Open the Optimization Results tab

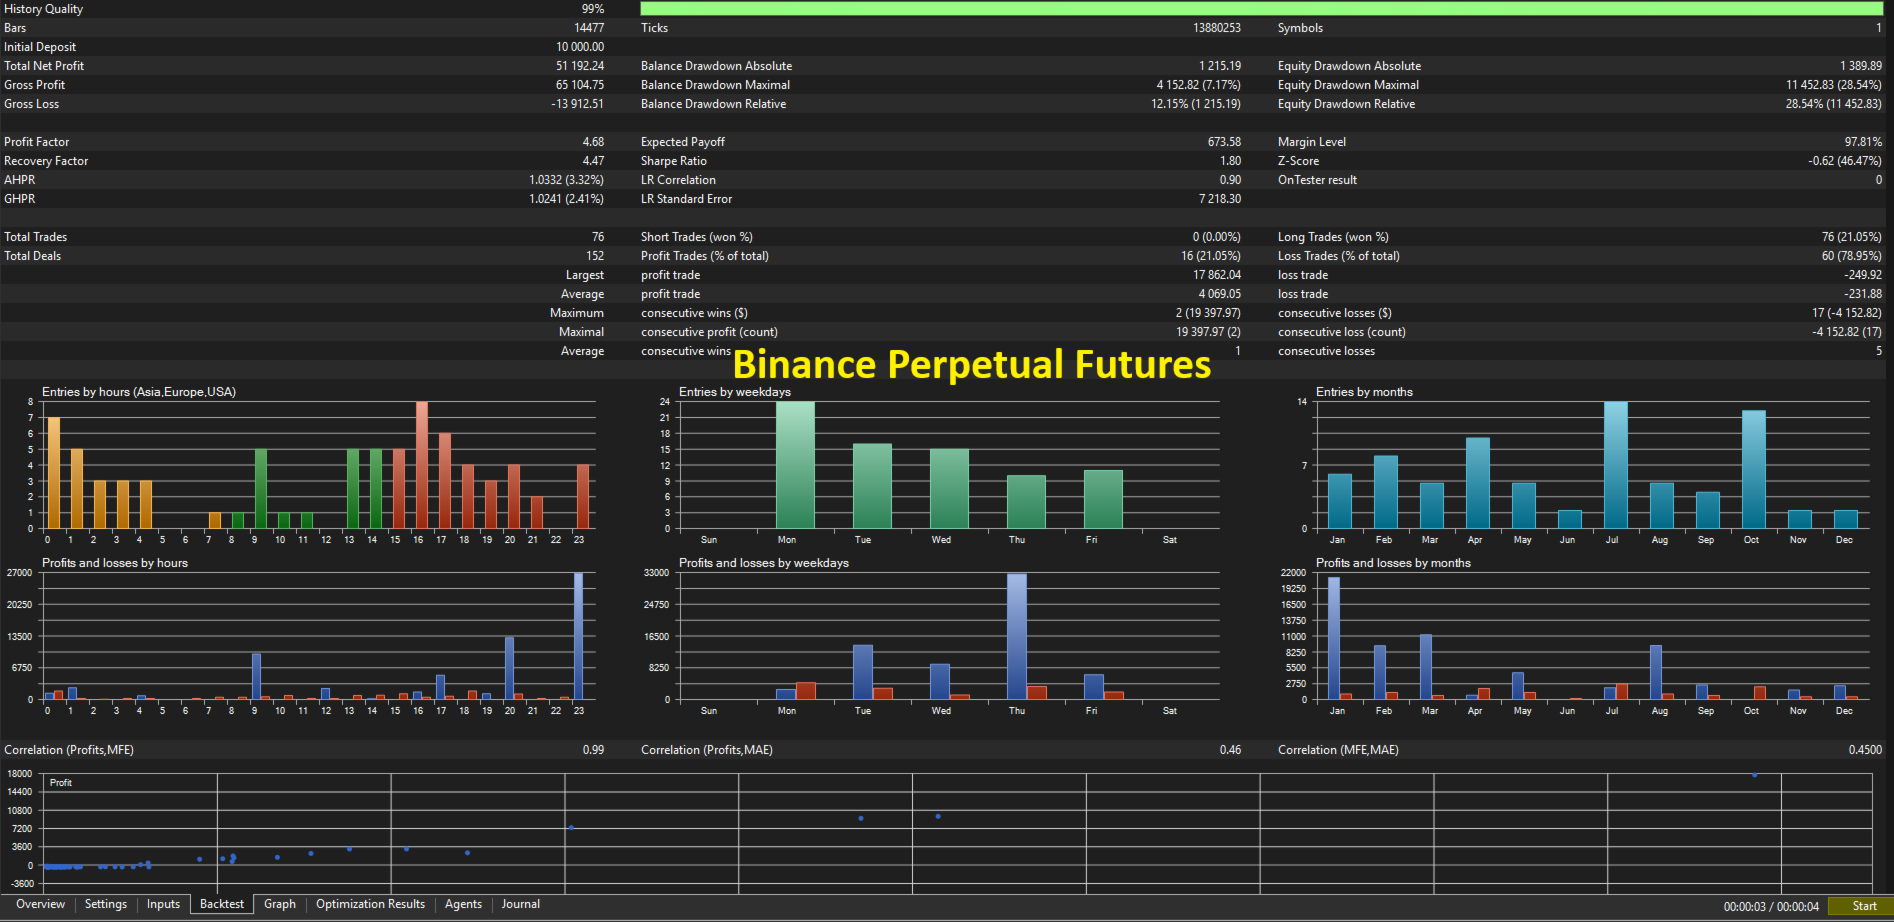point(370,904)
